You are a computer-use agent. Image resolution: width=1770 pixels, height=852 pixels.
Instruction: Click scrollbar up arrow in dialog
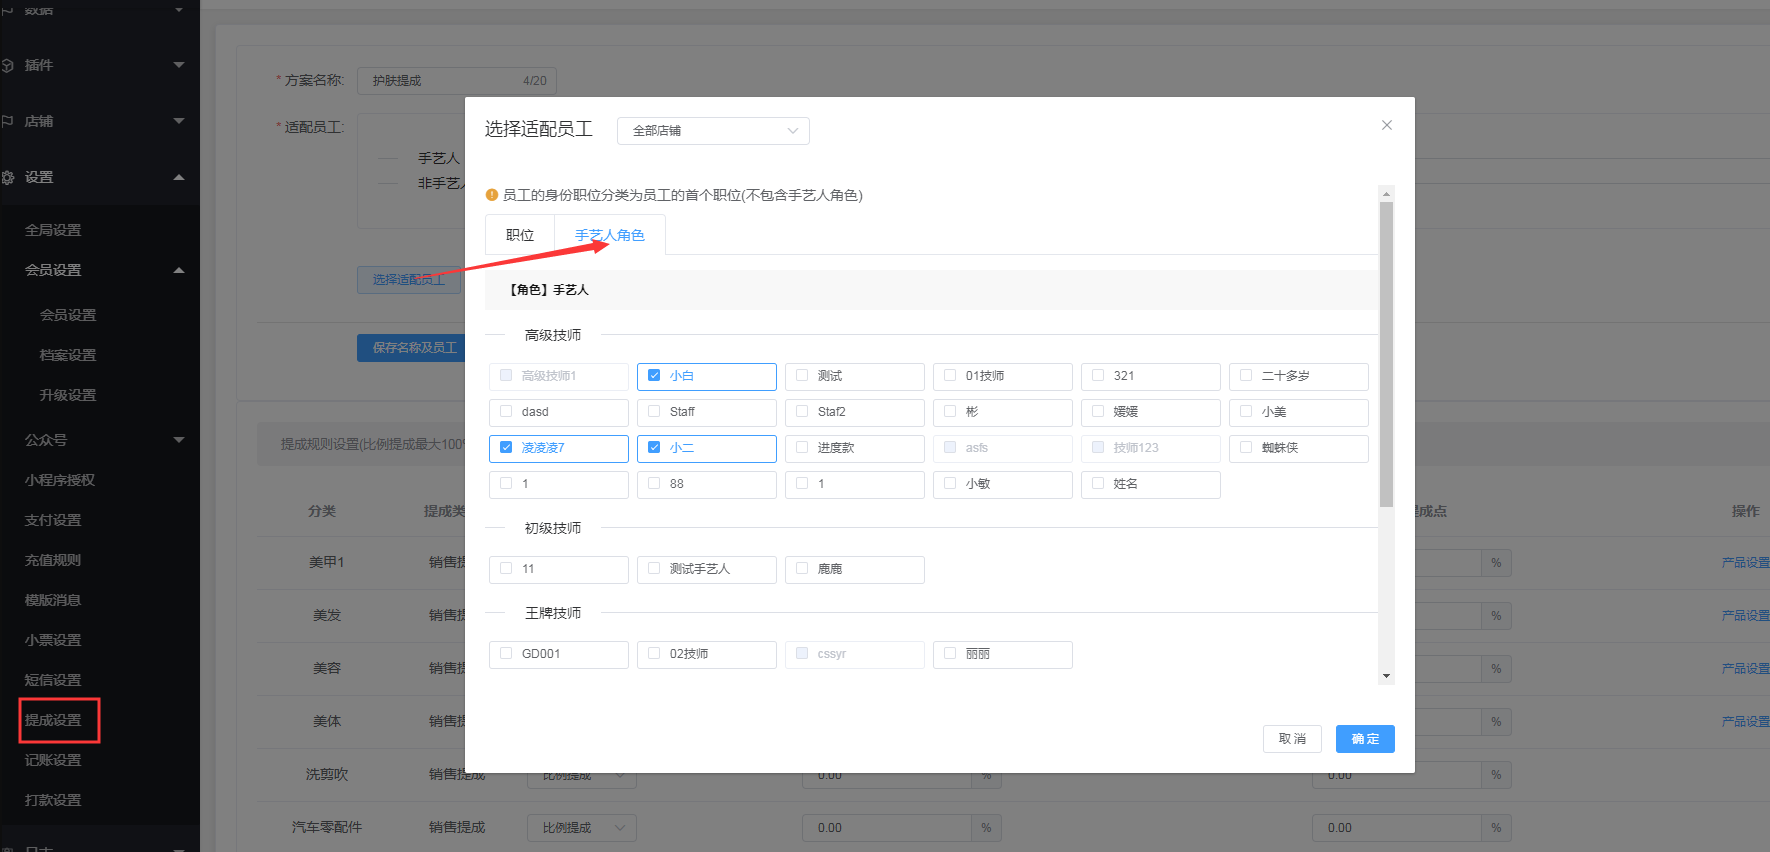pos(1386,193)
